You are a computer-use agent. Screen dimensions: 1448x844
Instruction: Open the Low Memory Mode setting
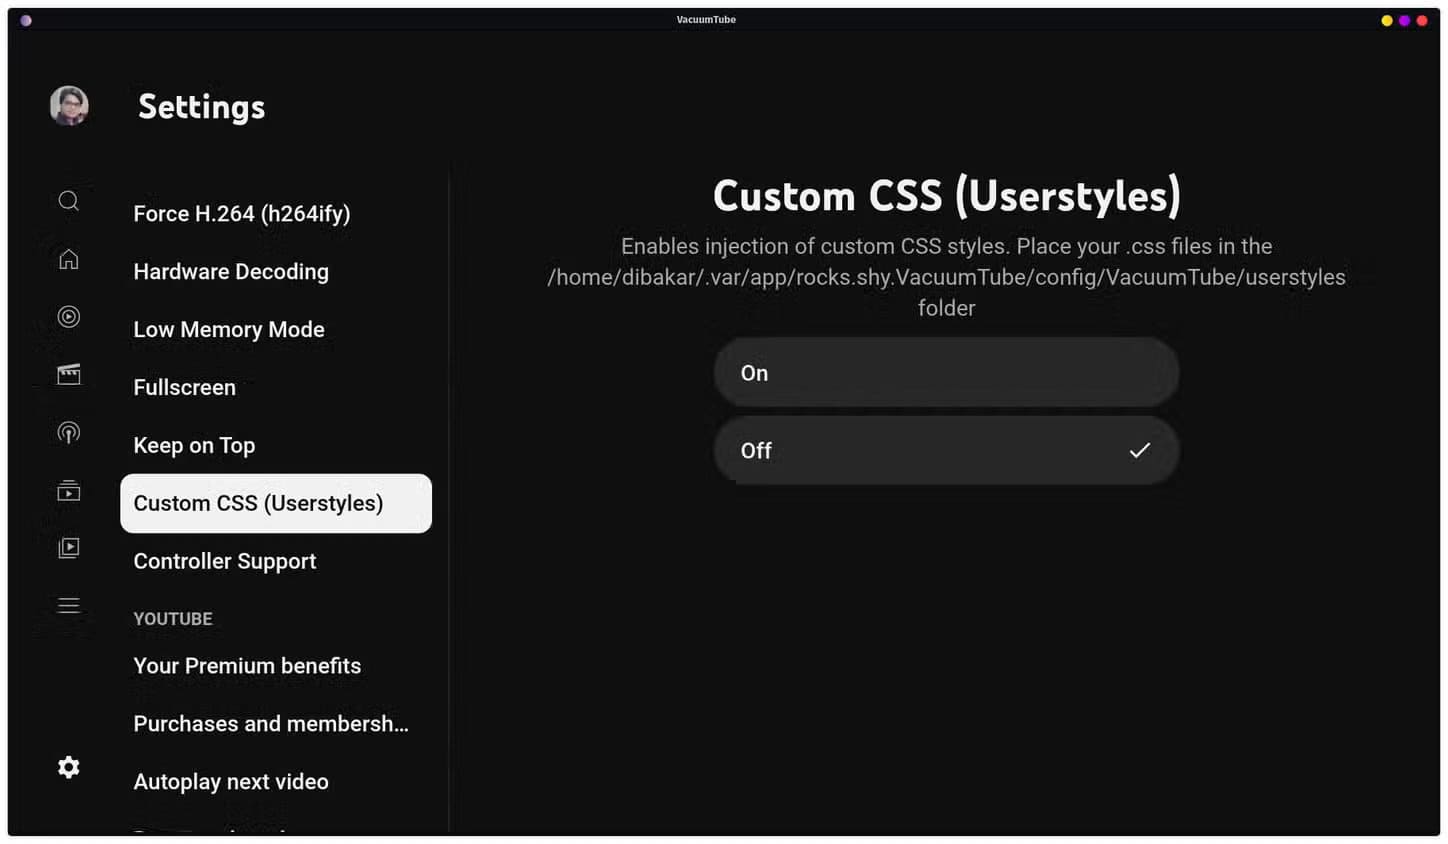pyautogui.click(x=228, y=329)
